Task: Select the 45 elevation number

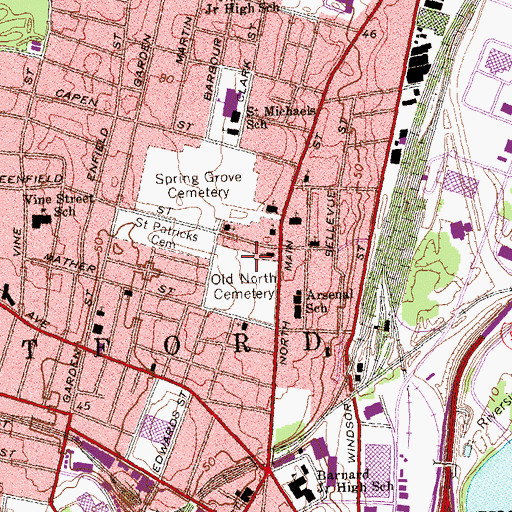Action: pos(83,406)
